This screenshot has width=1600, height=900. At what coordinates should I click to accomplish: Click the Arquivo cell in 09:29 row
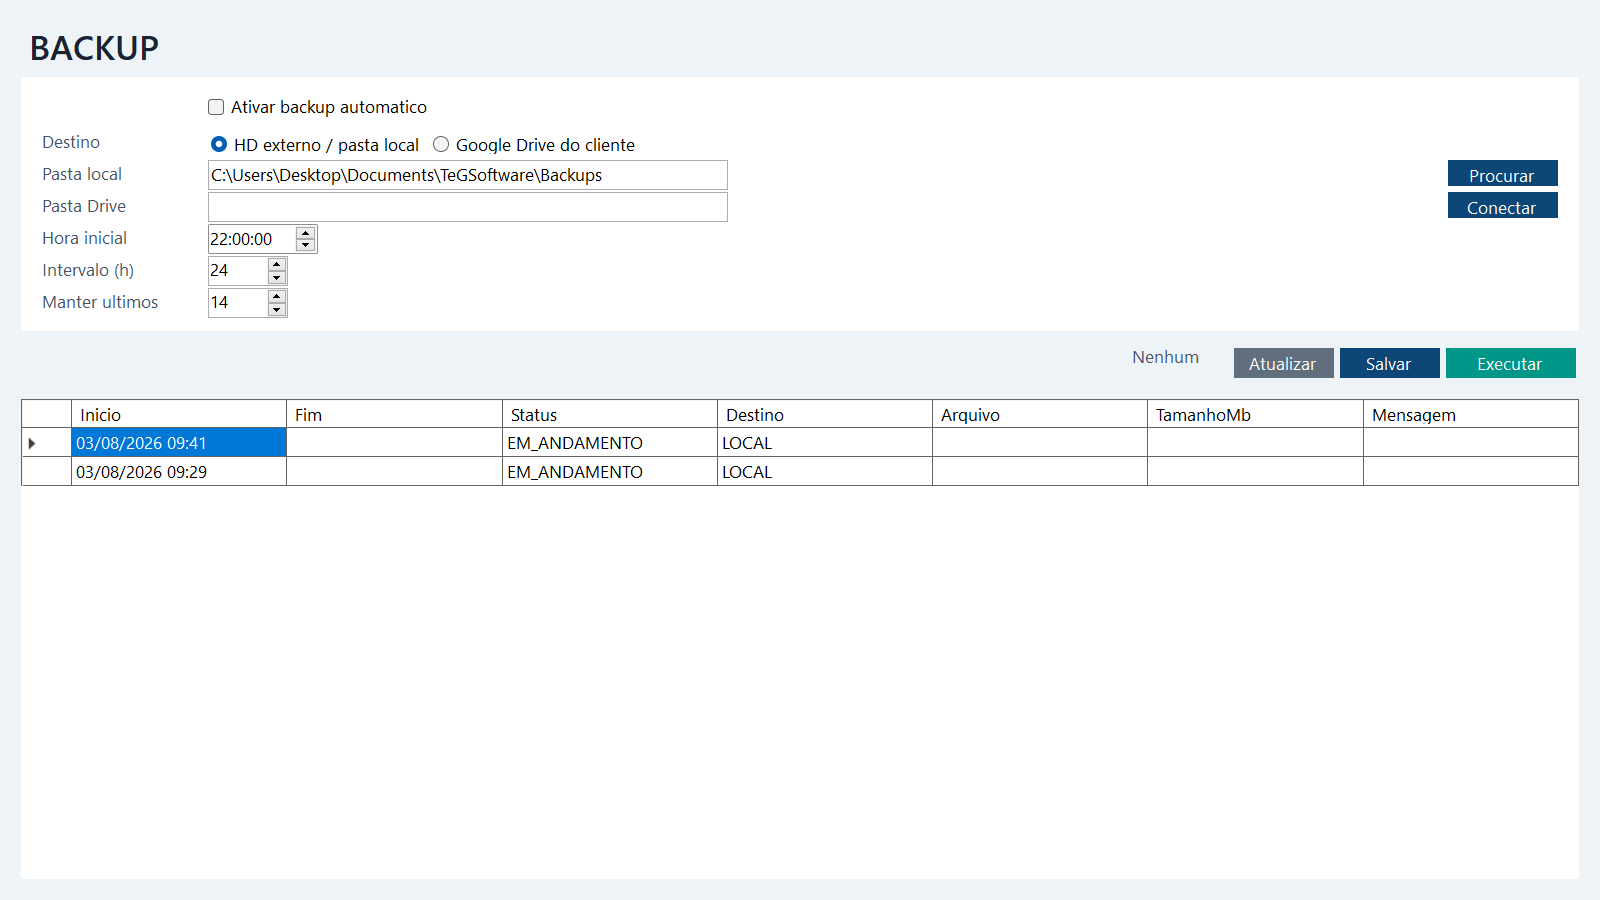[1040, 472]
